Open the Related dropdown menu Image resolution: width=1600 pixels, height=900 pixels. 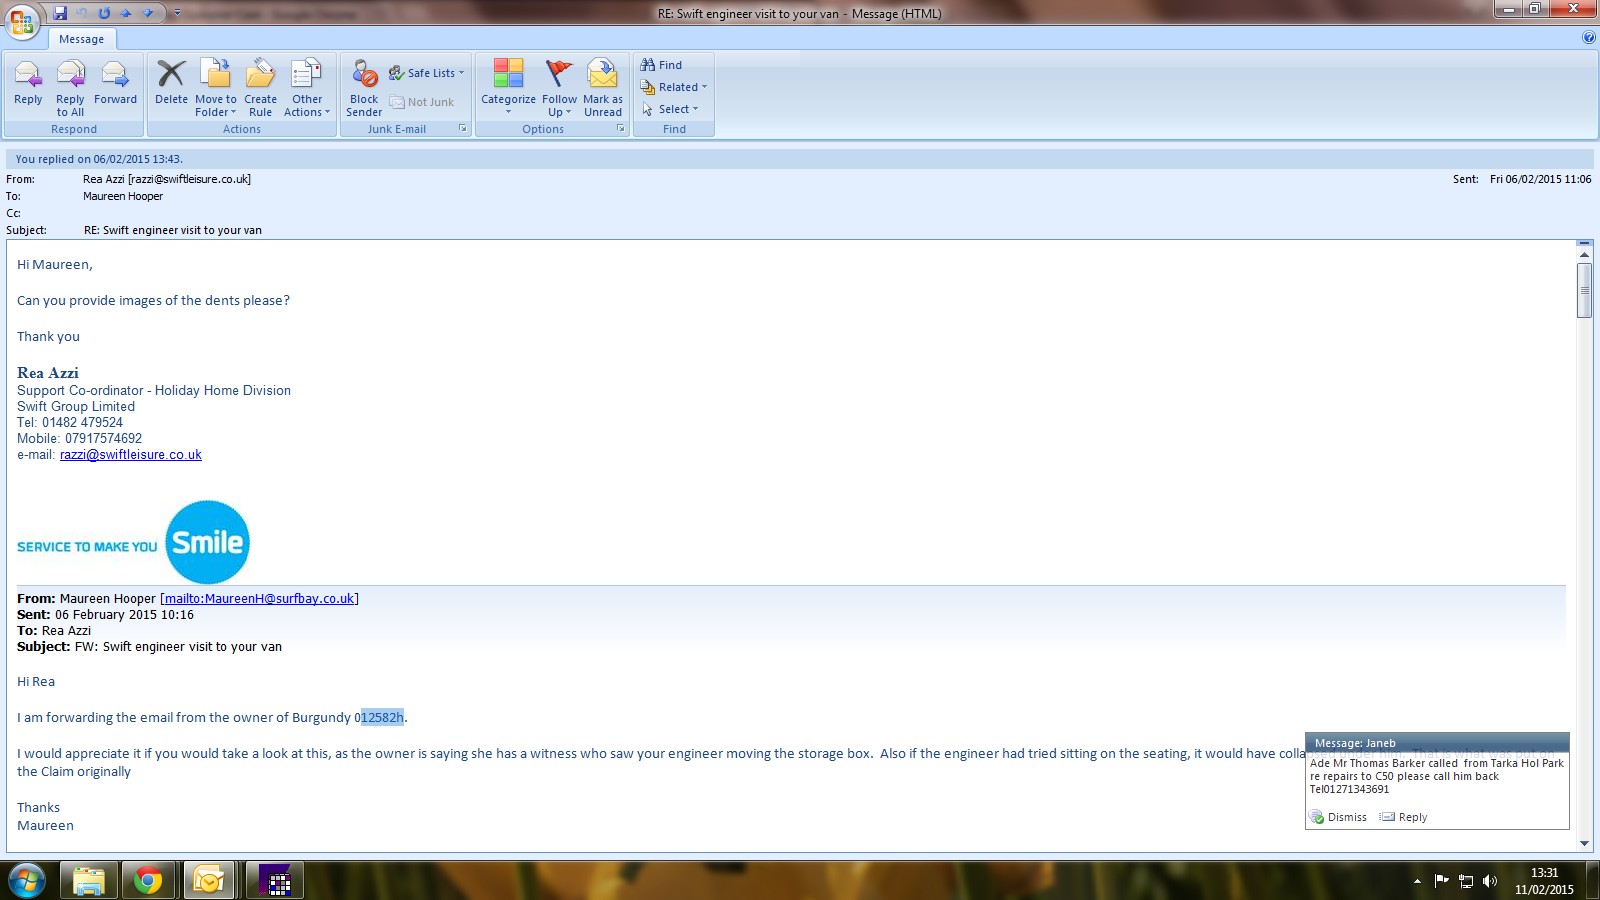(674, 87)
